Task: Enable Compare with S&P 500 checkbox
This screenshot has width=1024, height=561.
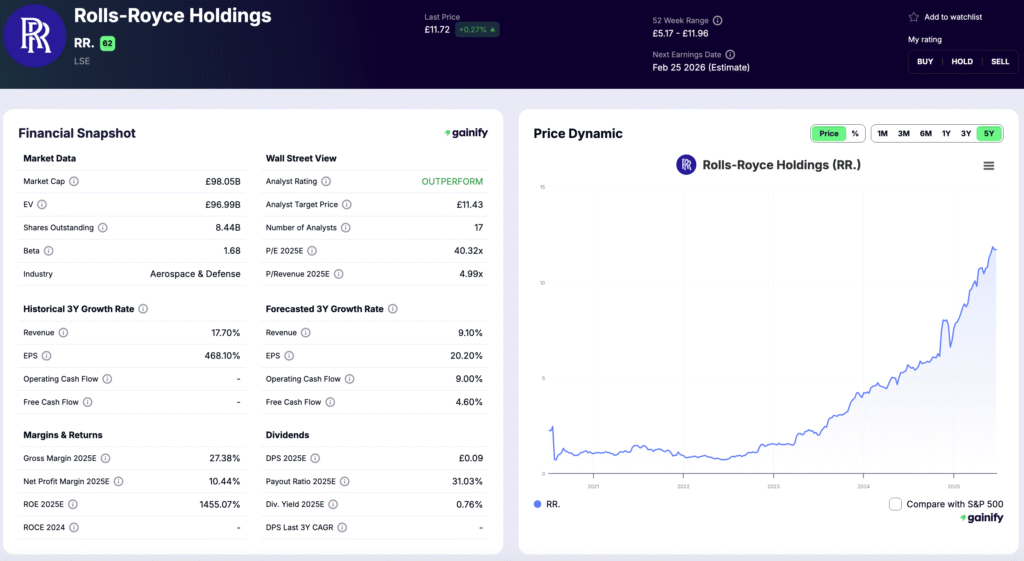Action: click(895, 505)
